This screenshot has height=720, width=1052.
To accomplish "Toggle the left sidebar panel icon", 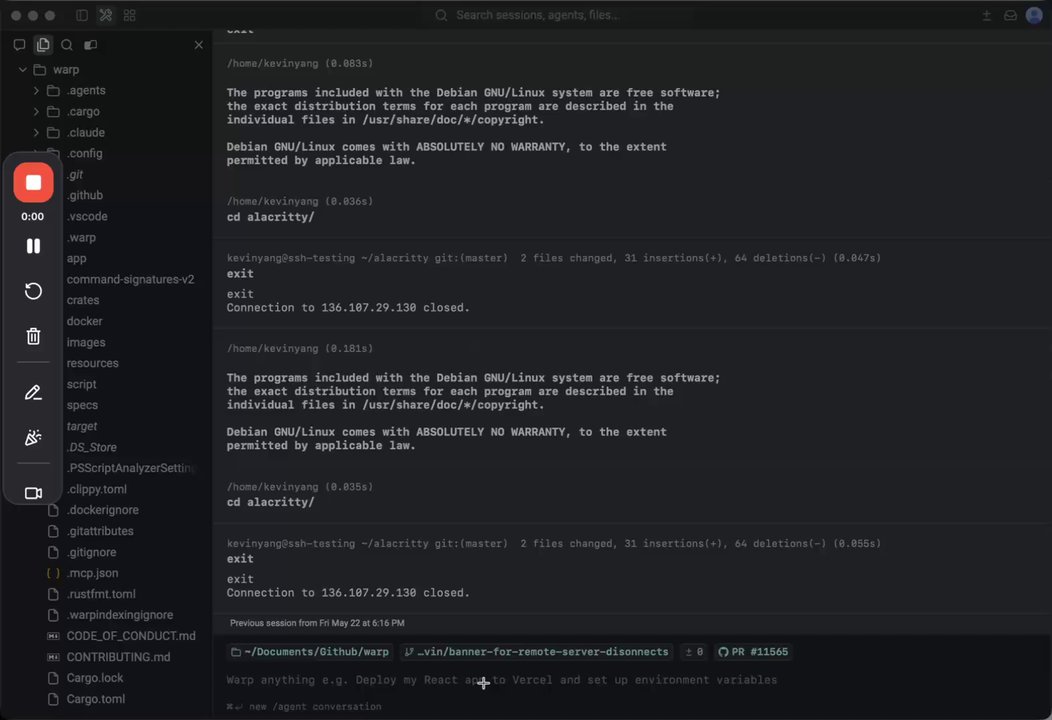I will 82,15.
